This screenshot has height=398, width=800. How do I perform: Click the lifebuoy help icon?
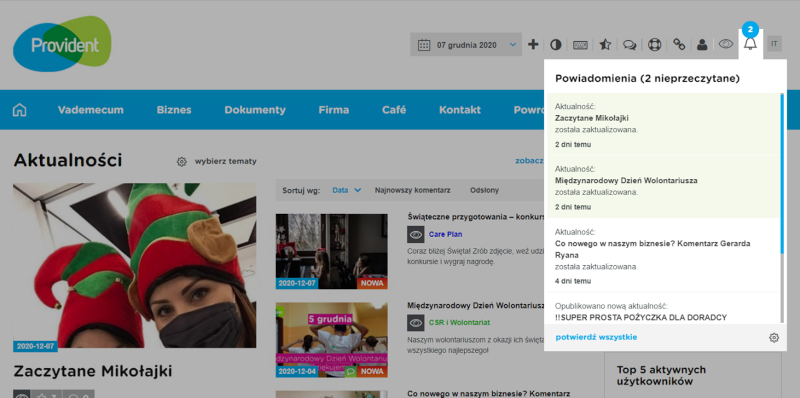(654, 45)
